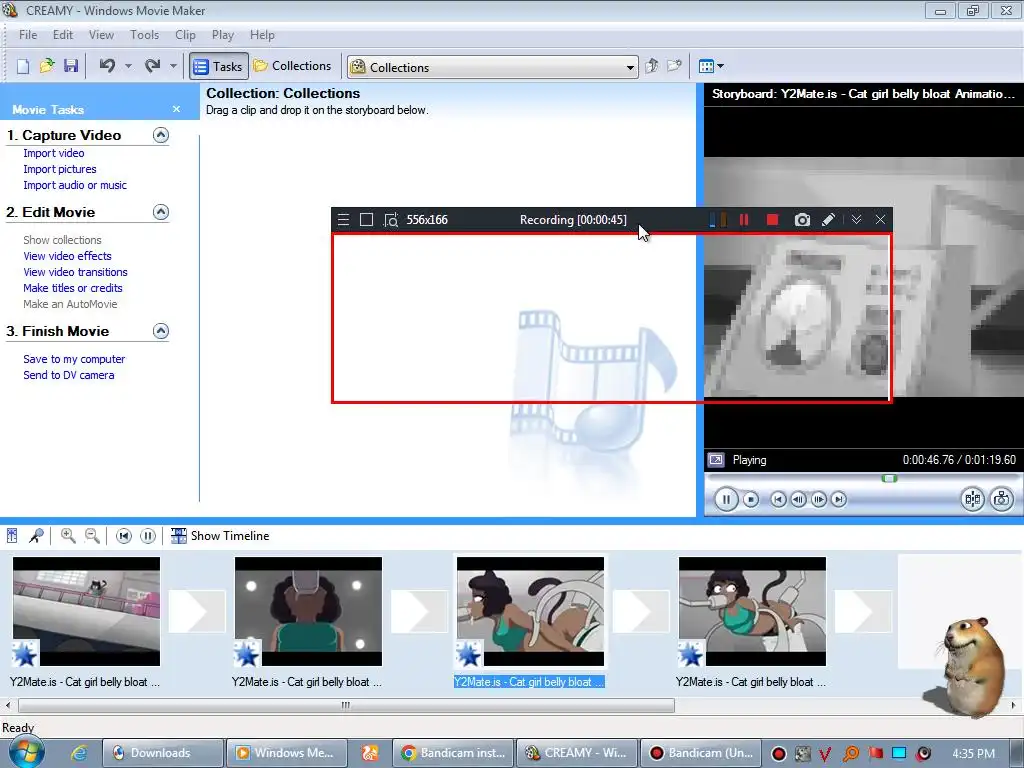Open the Edit menu

click(x=63, y=35)
